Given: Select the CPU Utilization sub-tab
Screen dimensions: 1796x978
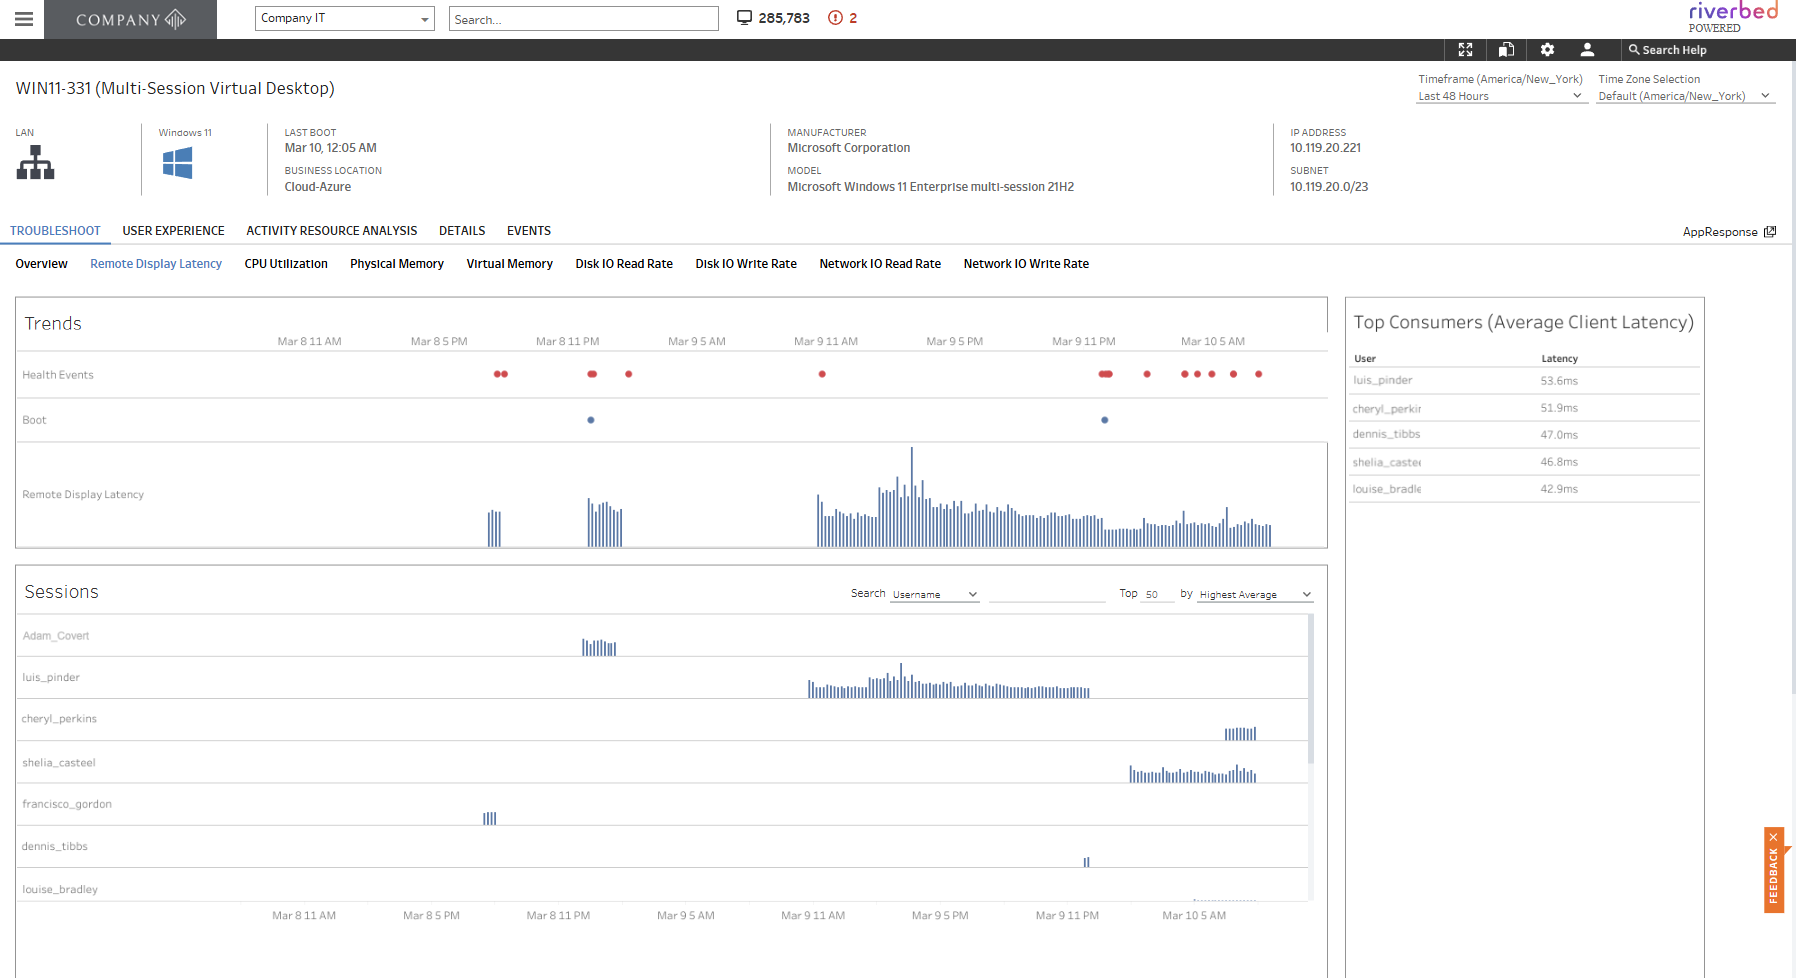Looking at the screenshot, I should coord(286,264).
